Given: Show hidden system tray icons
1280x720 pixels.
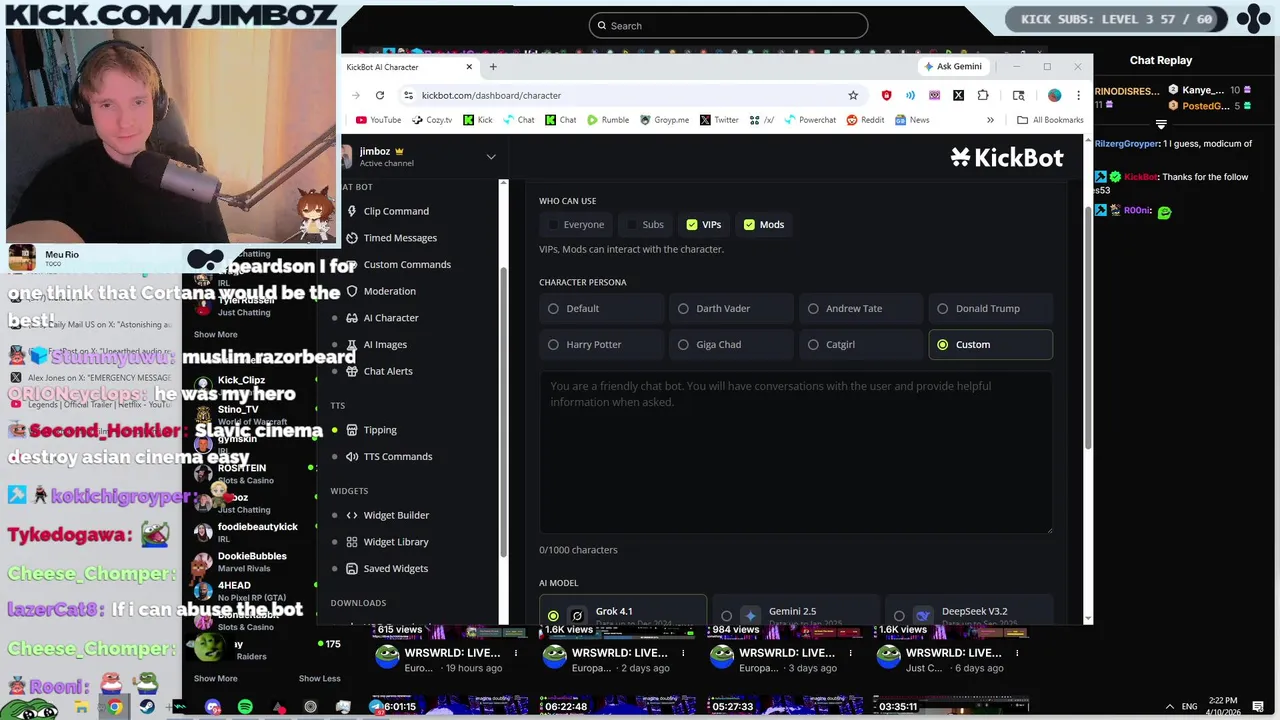Looking at the screenshot, I should click(x=1168, y=706).
